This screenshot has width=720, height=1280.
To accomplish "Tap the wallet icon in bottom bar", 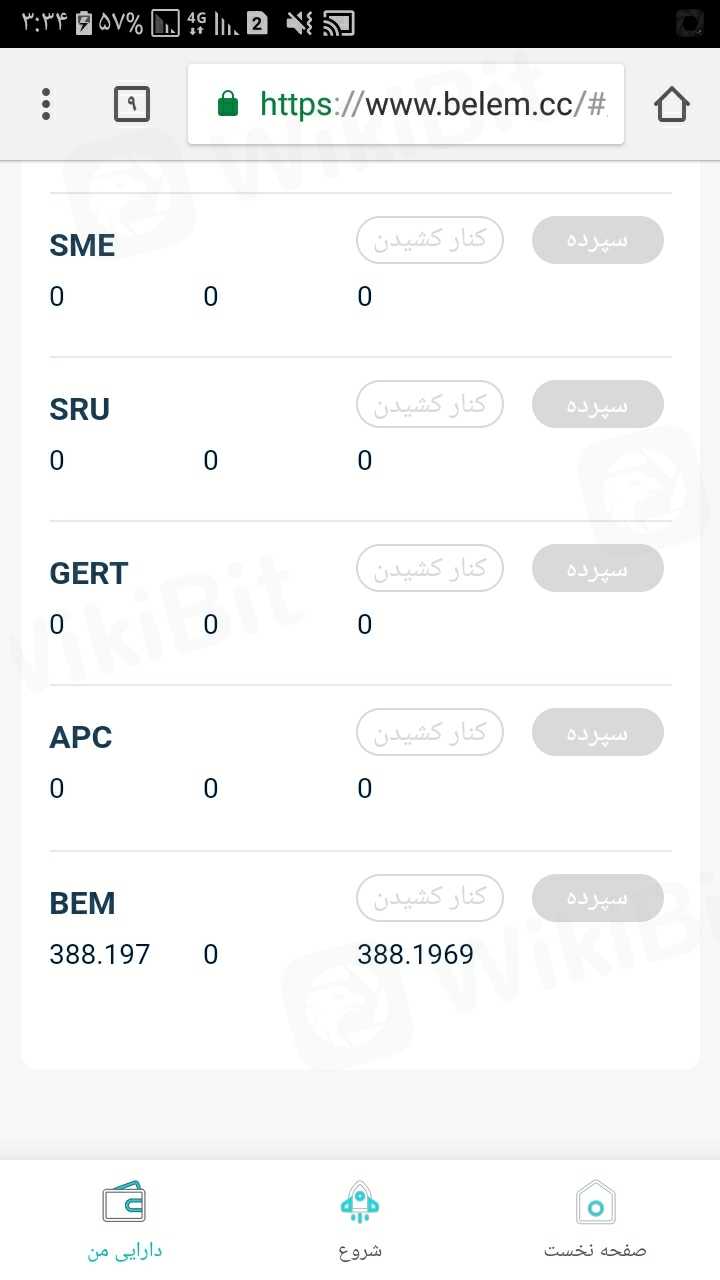I will (124, 1203).
